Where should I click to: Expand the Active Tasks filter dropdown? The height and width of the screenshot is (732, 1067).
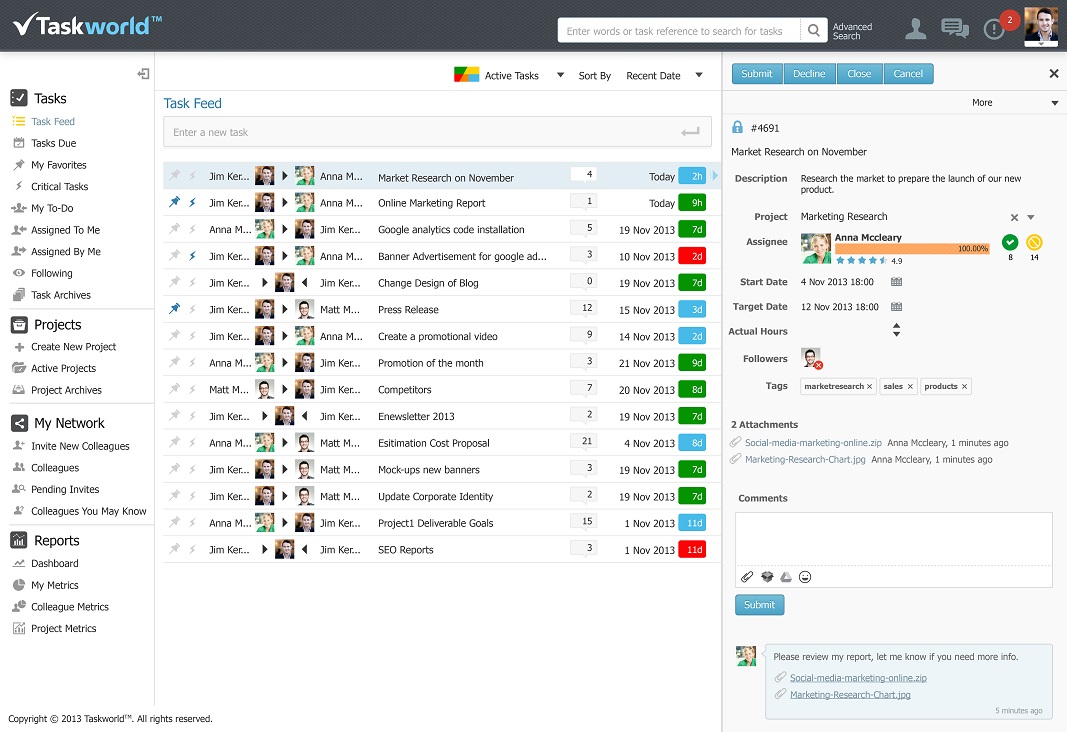[x=560, y=76]
